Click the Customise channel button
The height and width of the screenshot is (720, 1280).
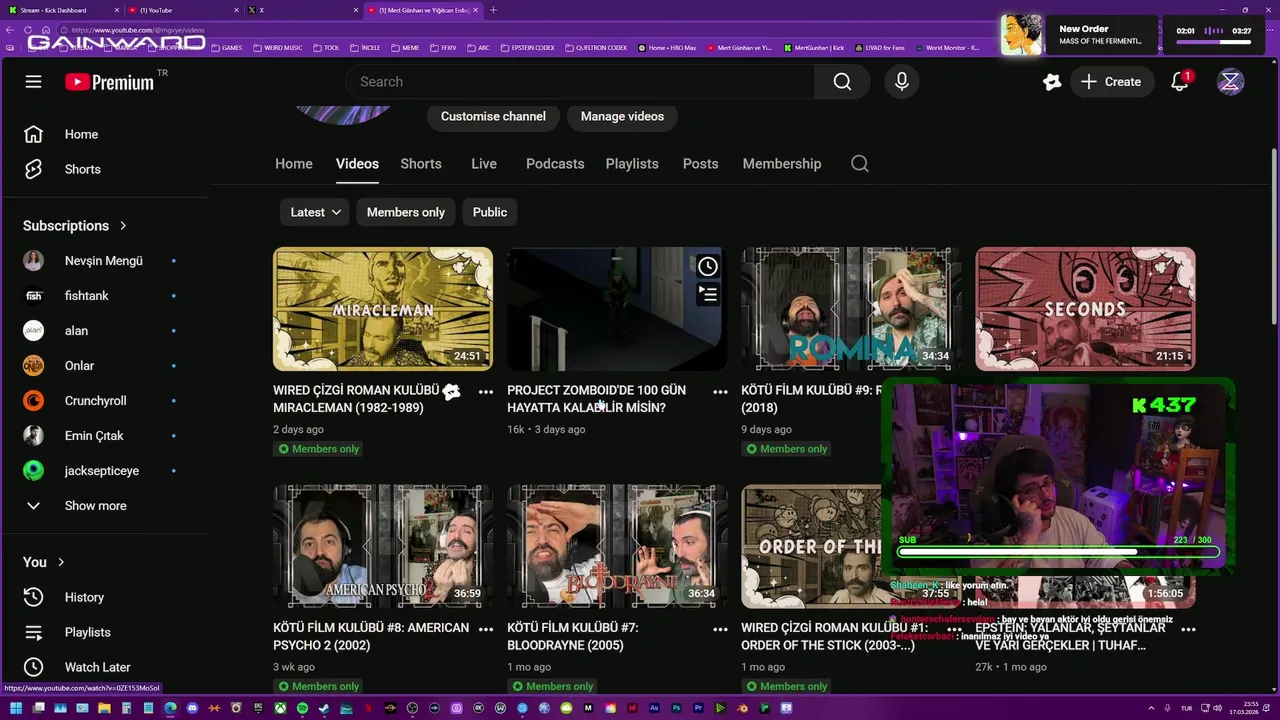493,117
